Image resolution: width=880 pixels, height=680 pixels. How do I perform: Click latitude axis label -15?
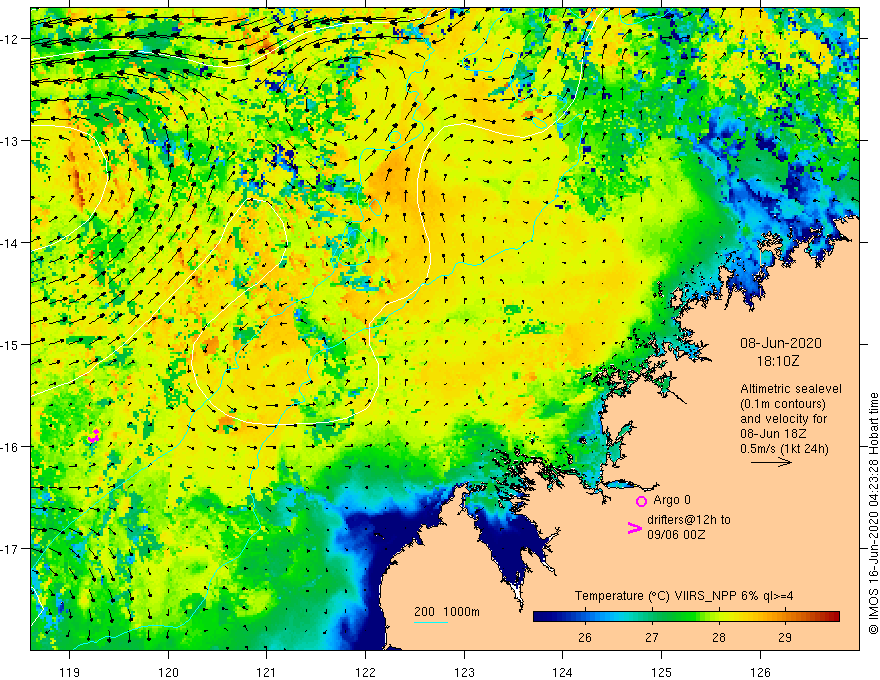11,344
